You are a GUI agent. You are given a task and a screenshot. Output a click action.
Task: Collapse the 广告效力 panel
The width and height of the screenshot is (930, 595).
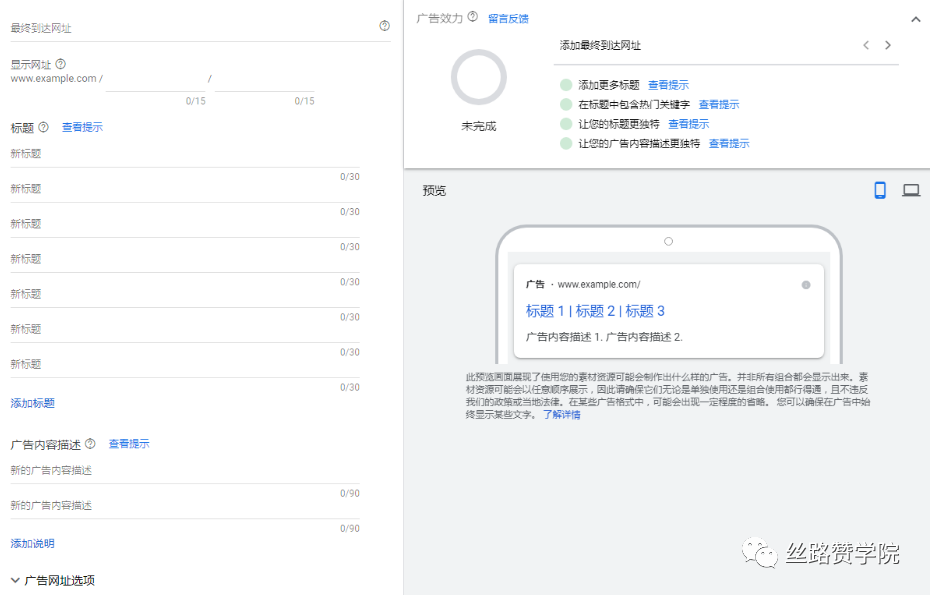point(915,19)
